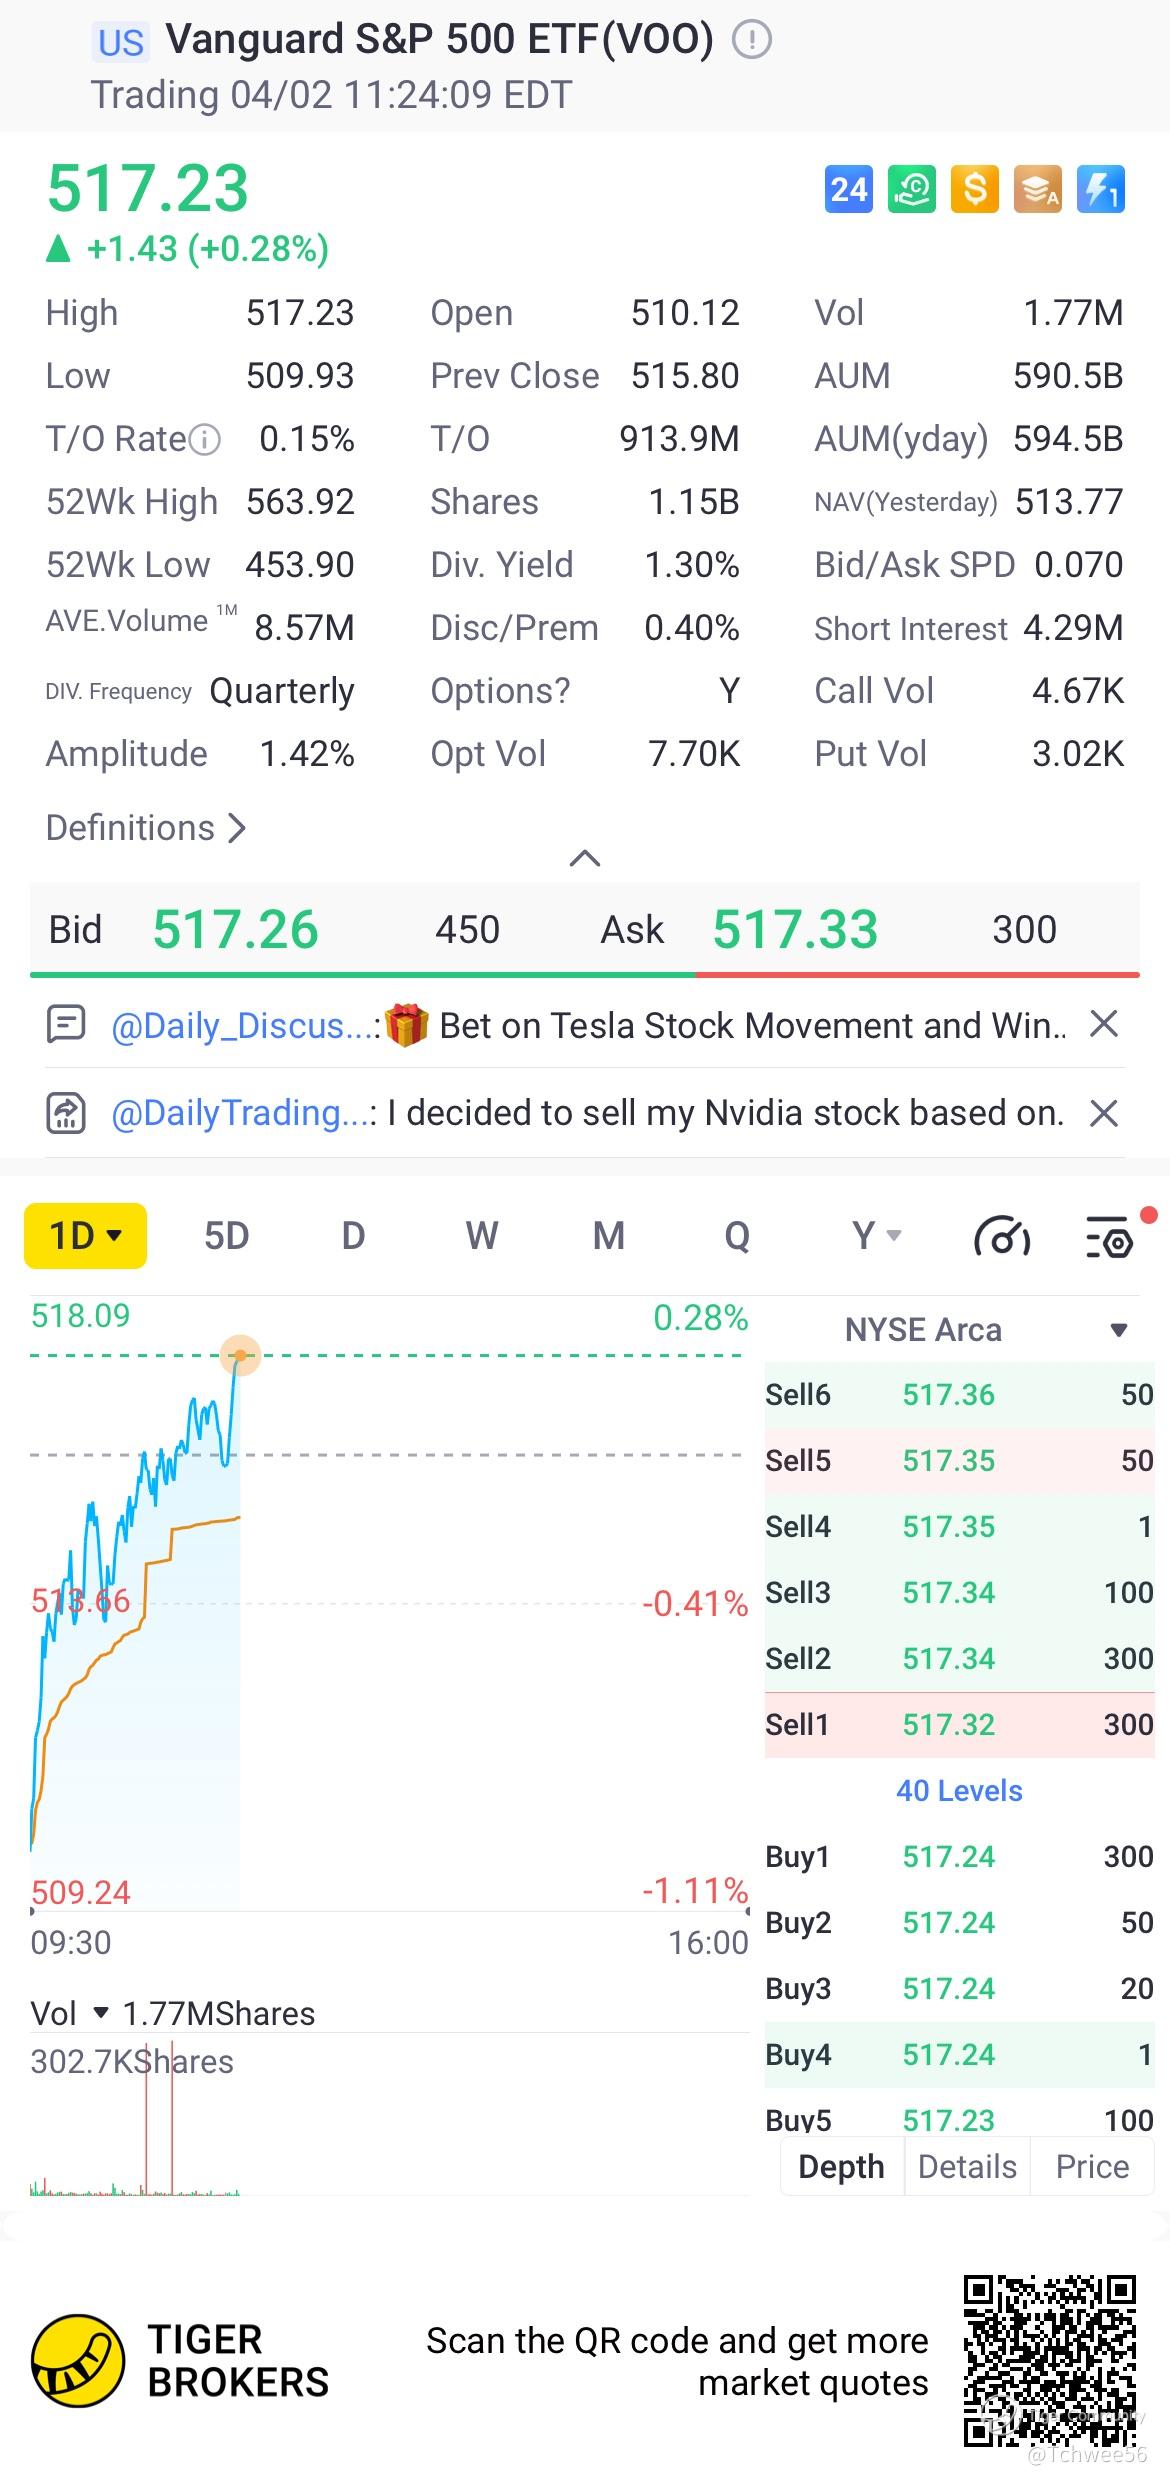Expand the NYSE Arca exchange dropdown
The width and height of the screenshot is (1170, 2481).
1119,1330
